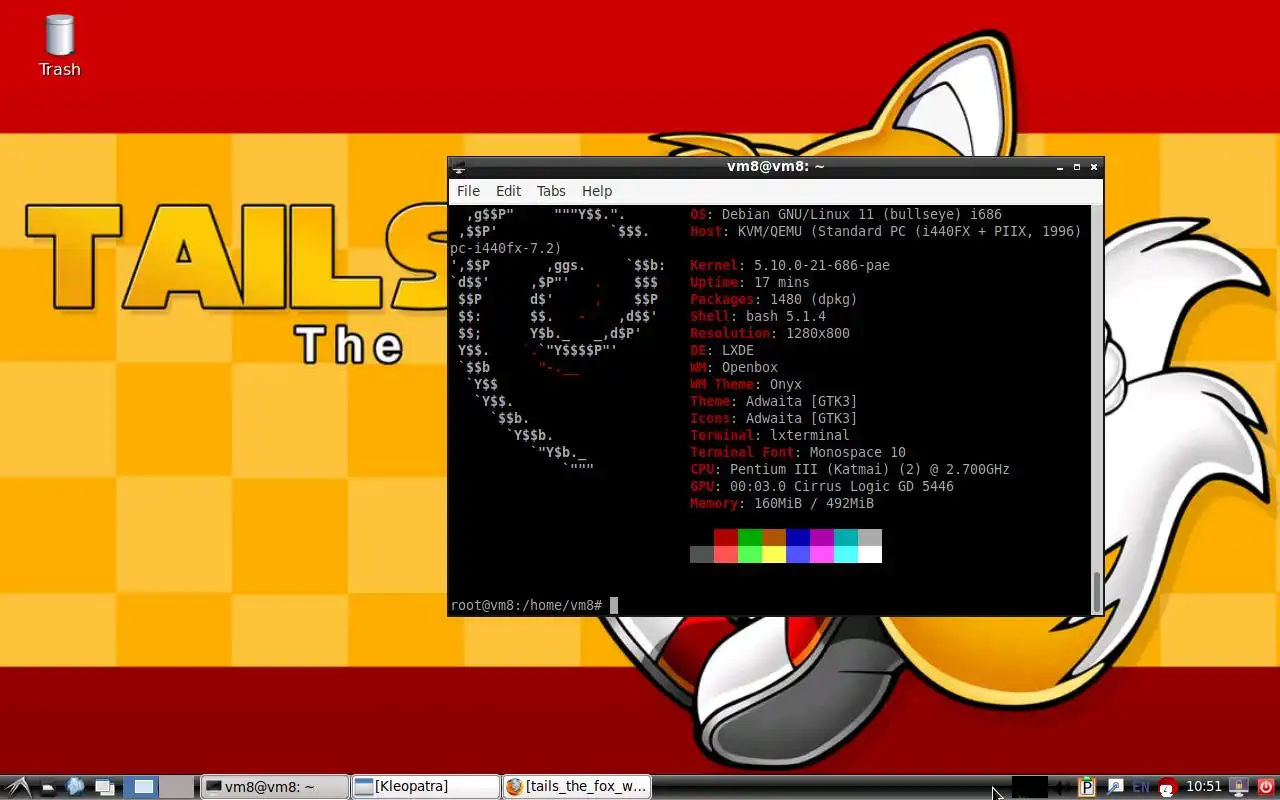Image resolution: width=1280 pixels, height=800 pixels.
Task: Open the web browser globe launcher
Action: click(75, 787)
